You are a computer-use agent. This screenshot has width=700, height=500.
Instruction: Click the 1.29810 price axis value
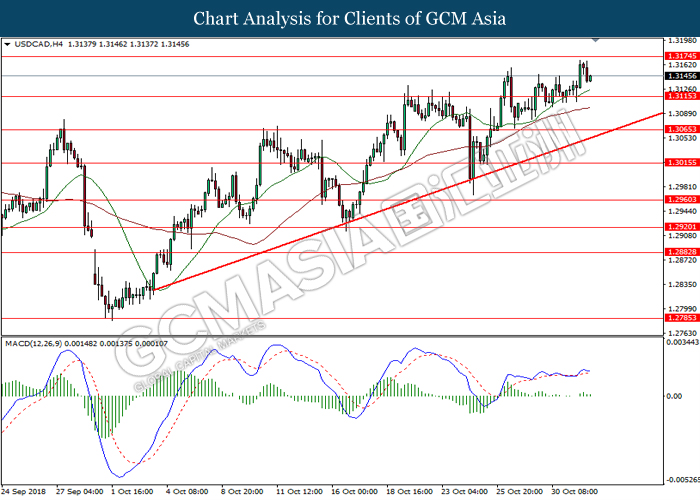coord(682,187)
